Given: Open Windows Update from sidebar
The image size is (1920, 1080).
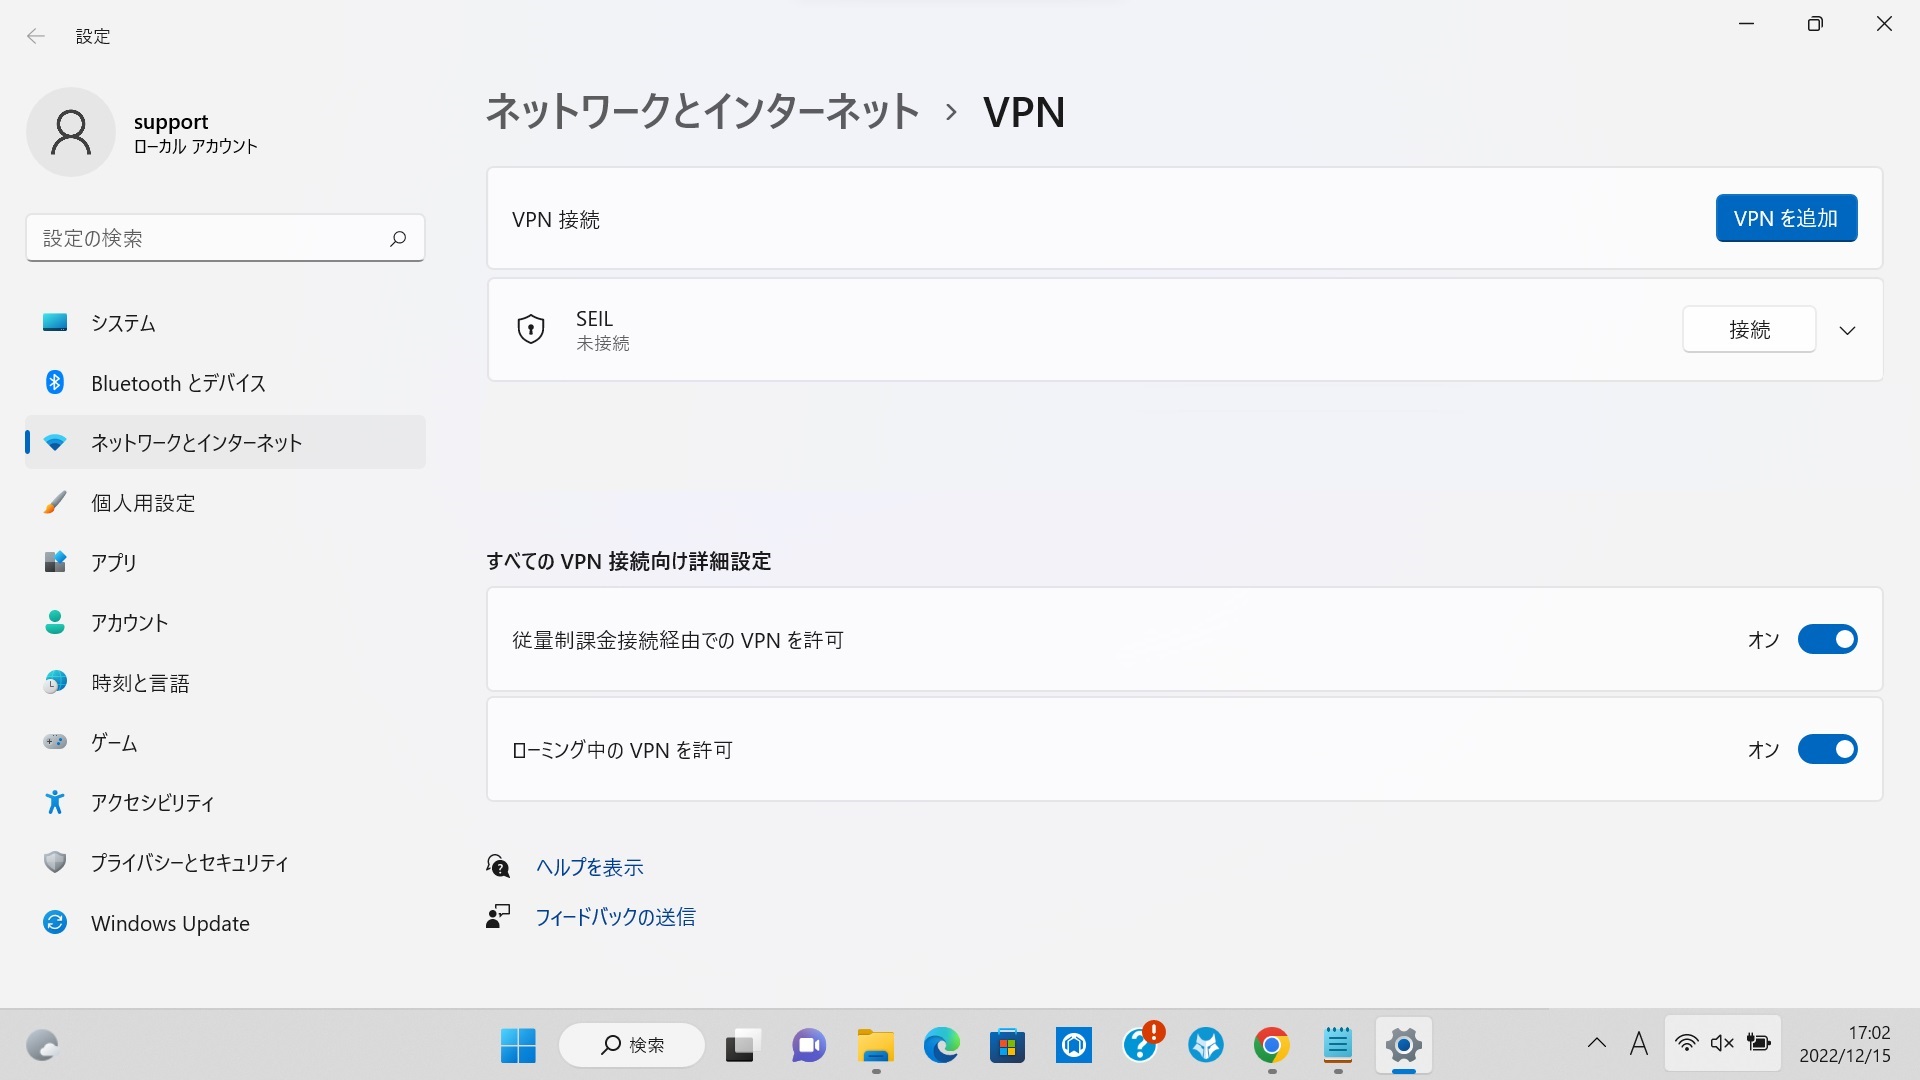Looking at the screenshot, I should click(170, 923).
